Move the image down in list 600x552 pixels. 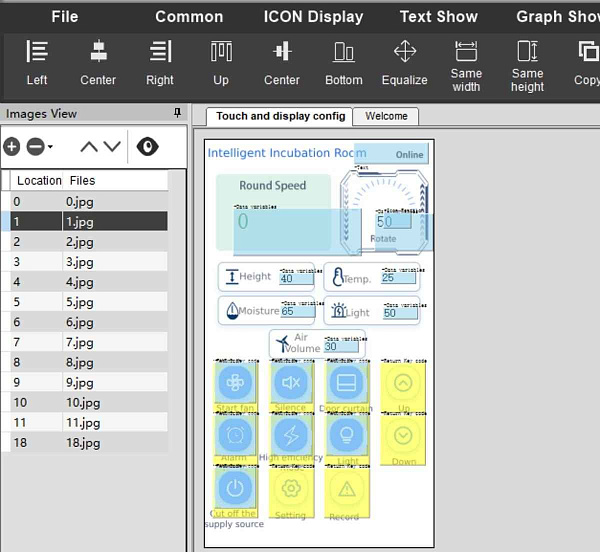tap(112, 147)
